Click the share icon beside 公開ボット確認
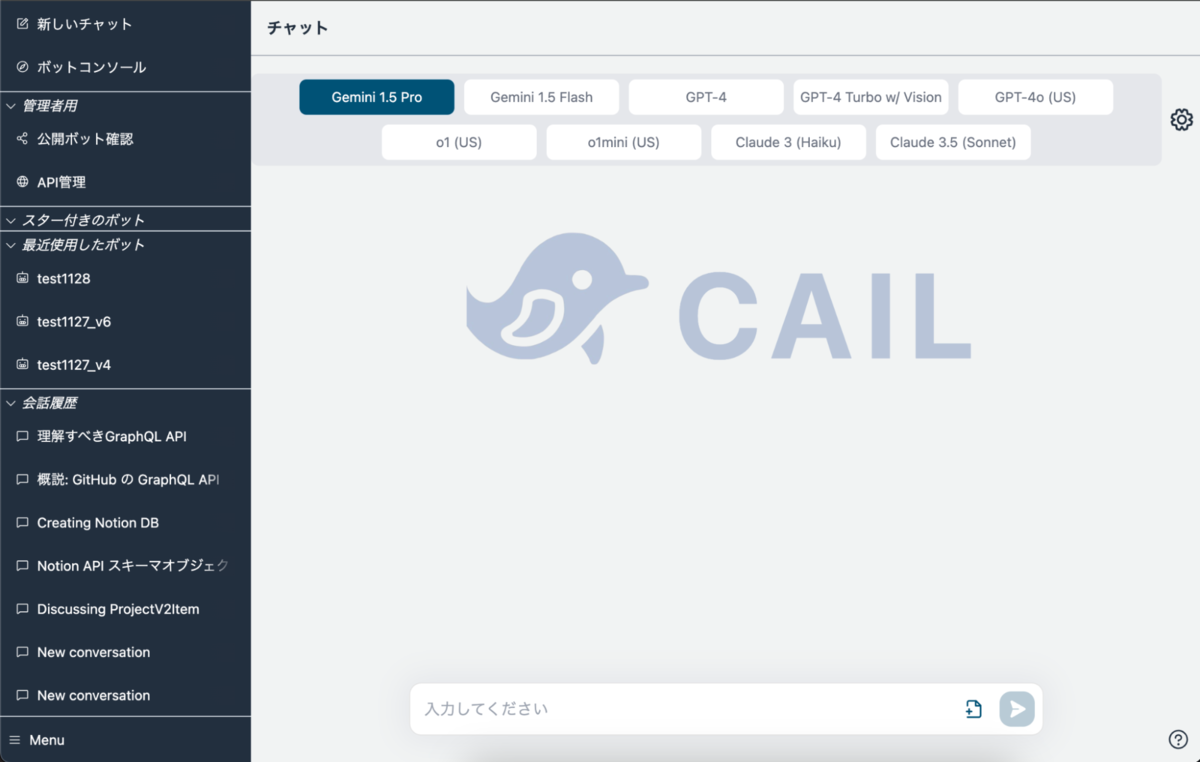The image size is (1200, 762). tap(23, 139)
